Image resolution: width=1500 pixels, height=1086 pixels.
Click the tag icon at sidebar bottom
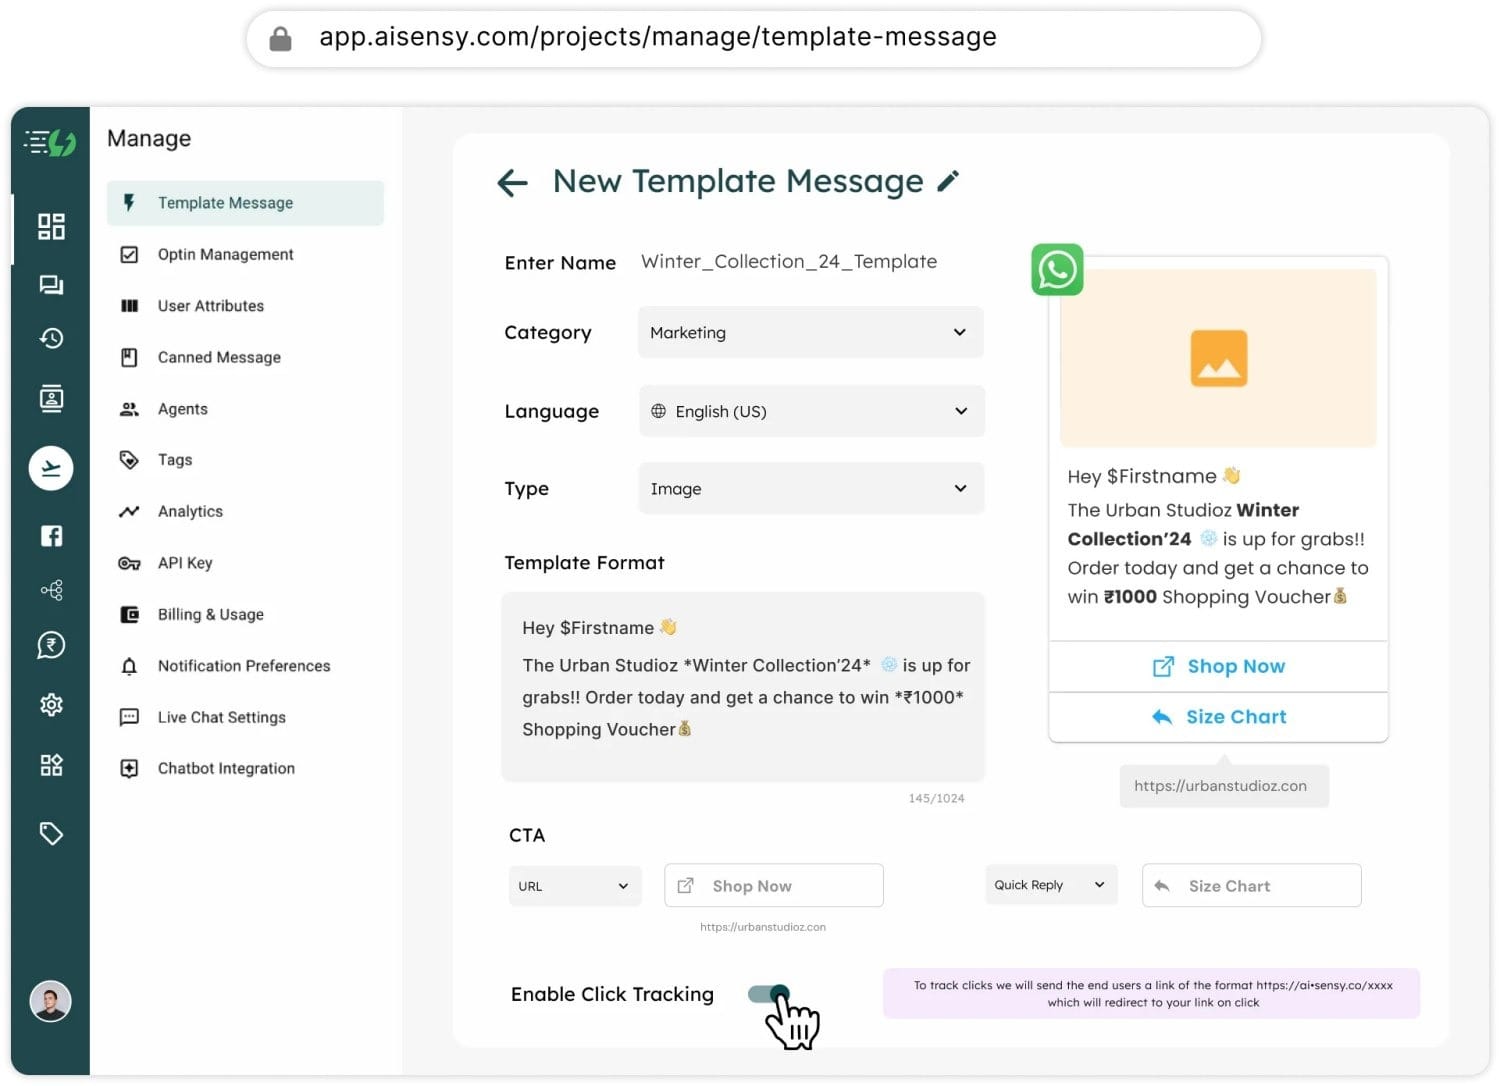pos(51,833)
